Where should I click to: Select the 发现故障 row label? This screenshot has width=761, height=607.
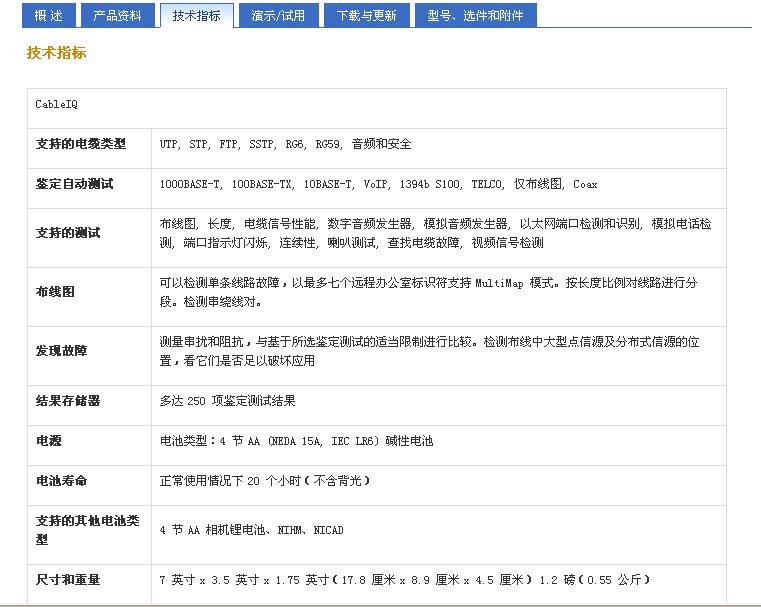[x=61, y=350]
